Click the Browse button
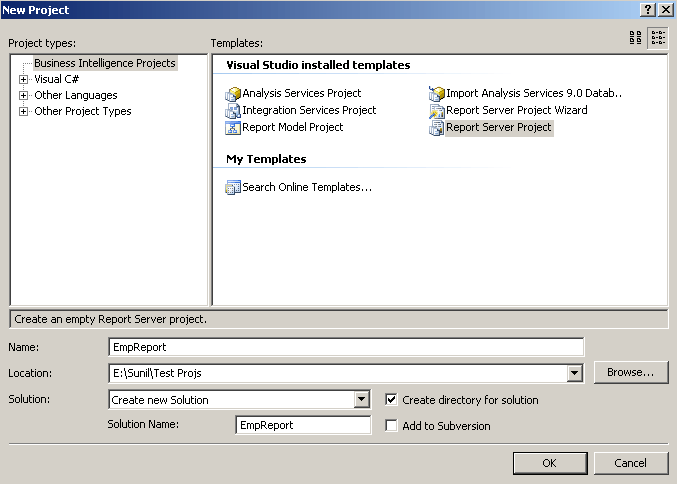This screenshot has height=484, width=677. click(631, 372)
